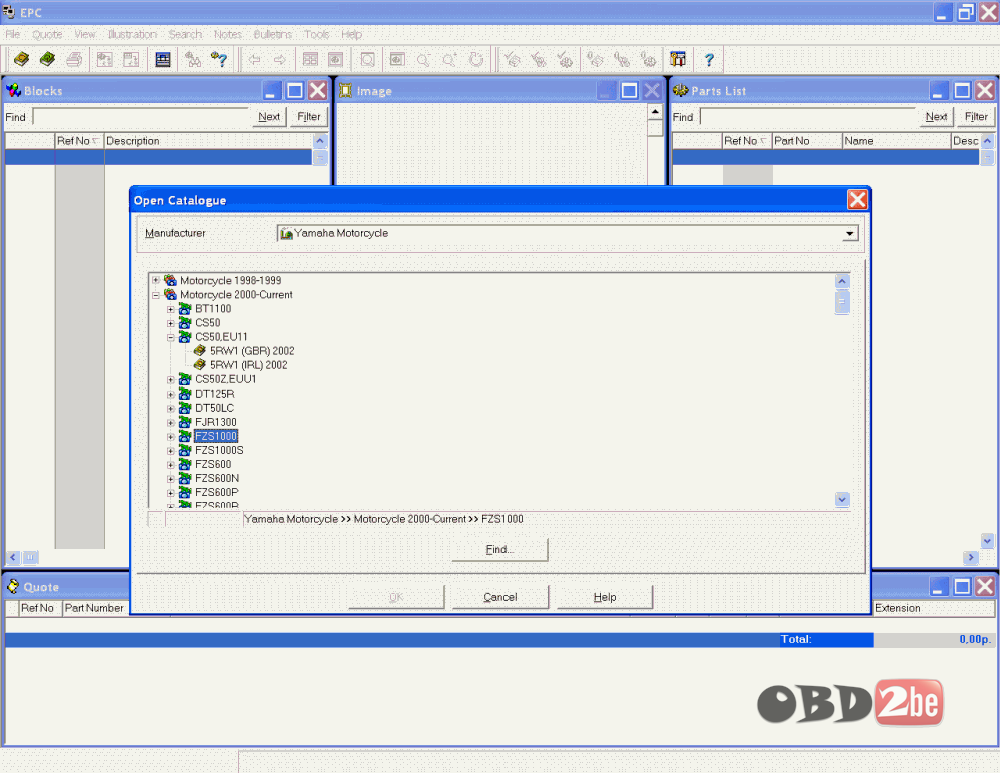Viewport: 1000px width, 773px height.
Task: Click Cancel in the Open Catalogue dialog
Action: click(x=500, y=597)
